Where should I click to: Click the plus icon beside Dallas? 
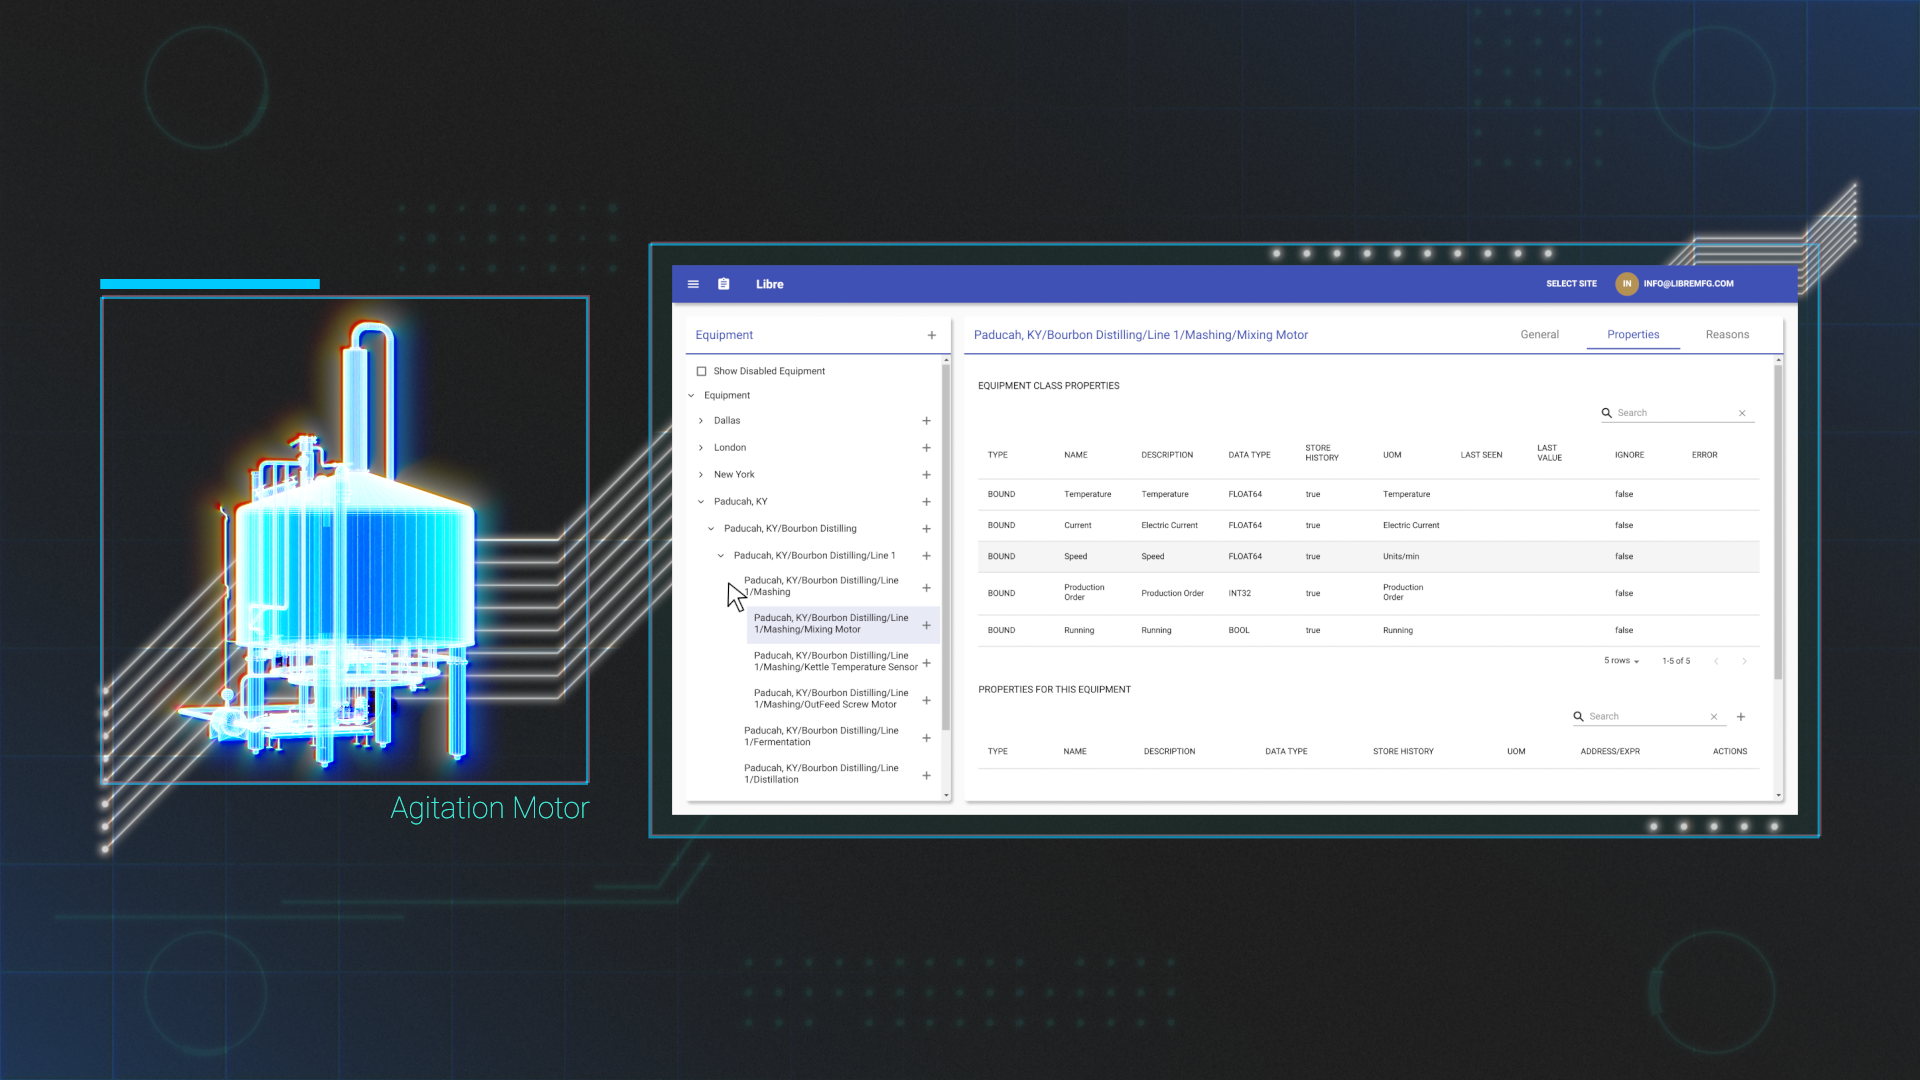(x=926, y=421)
